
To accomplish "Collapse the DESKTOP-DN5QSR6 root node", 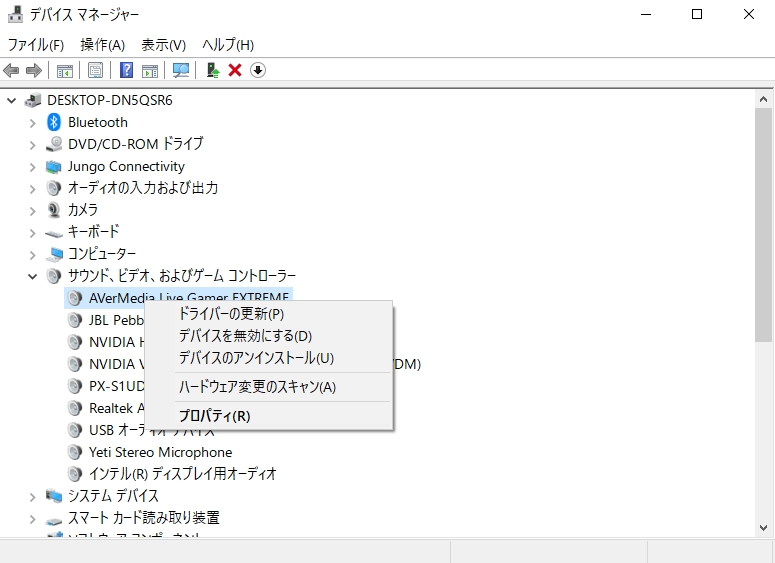I will [11, 101].
